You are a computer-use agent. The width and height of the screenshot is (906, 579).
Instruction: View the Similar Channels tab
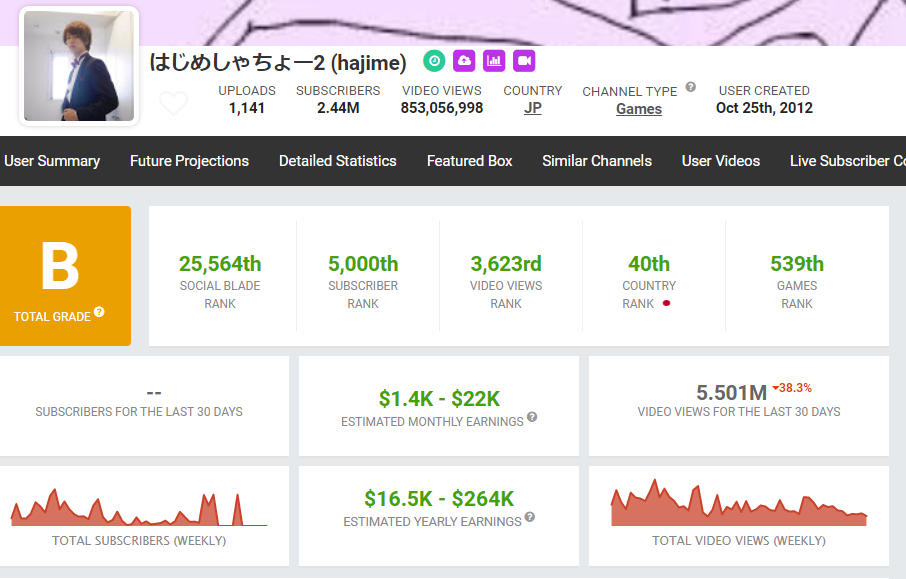pos(597,161)
